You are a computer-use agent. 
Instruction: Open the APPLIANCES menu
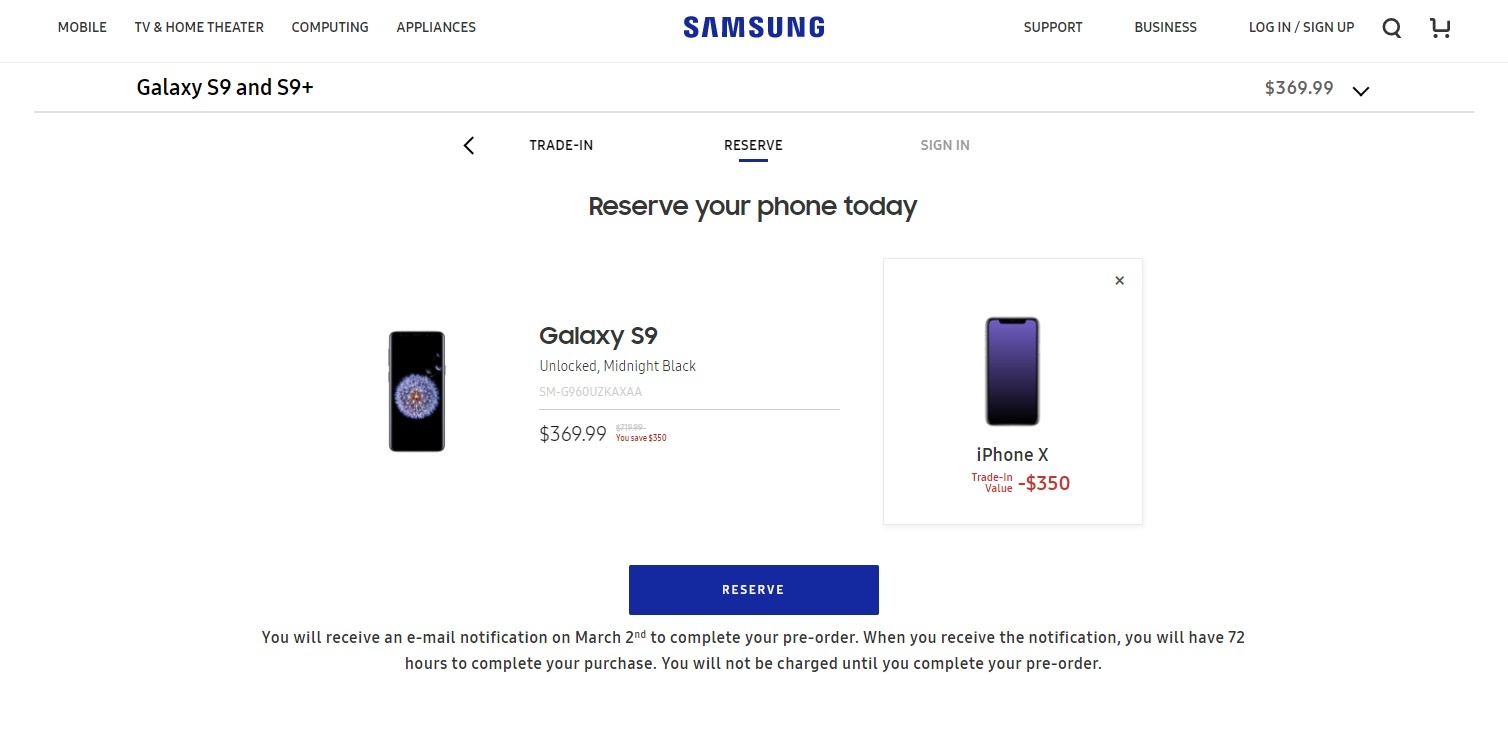tap(436, 27)
